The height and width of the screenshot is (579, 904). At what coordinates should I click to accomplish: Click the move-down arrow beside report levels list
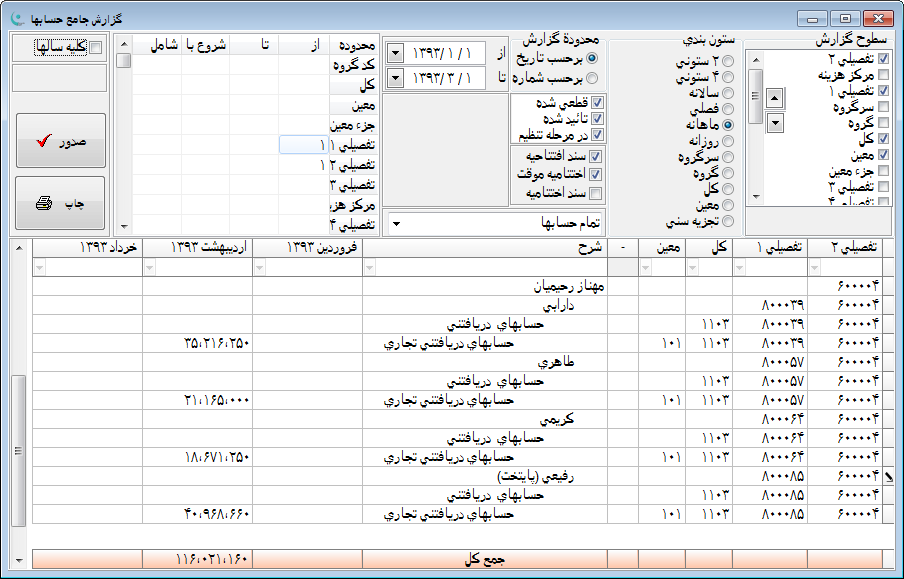click(x=775, y=123)
